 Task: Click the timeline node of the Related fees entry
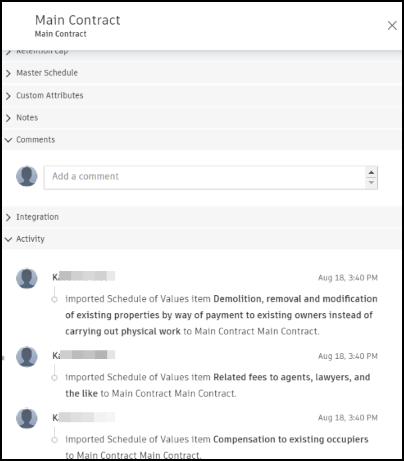click(54, 378)
